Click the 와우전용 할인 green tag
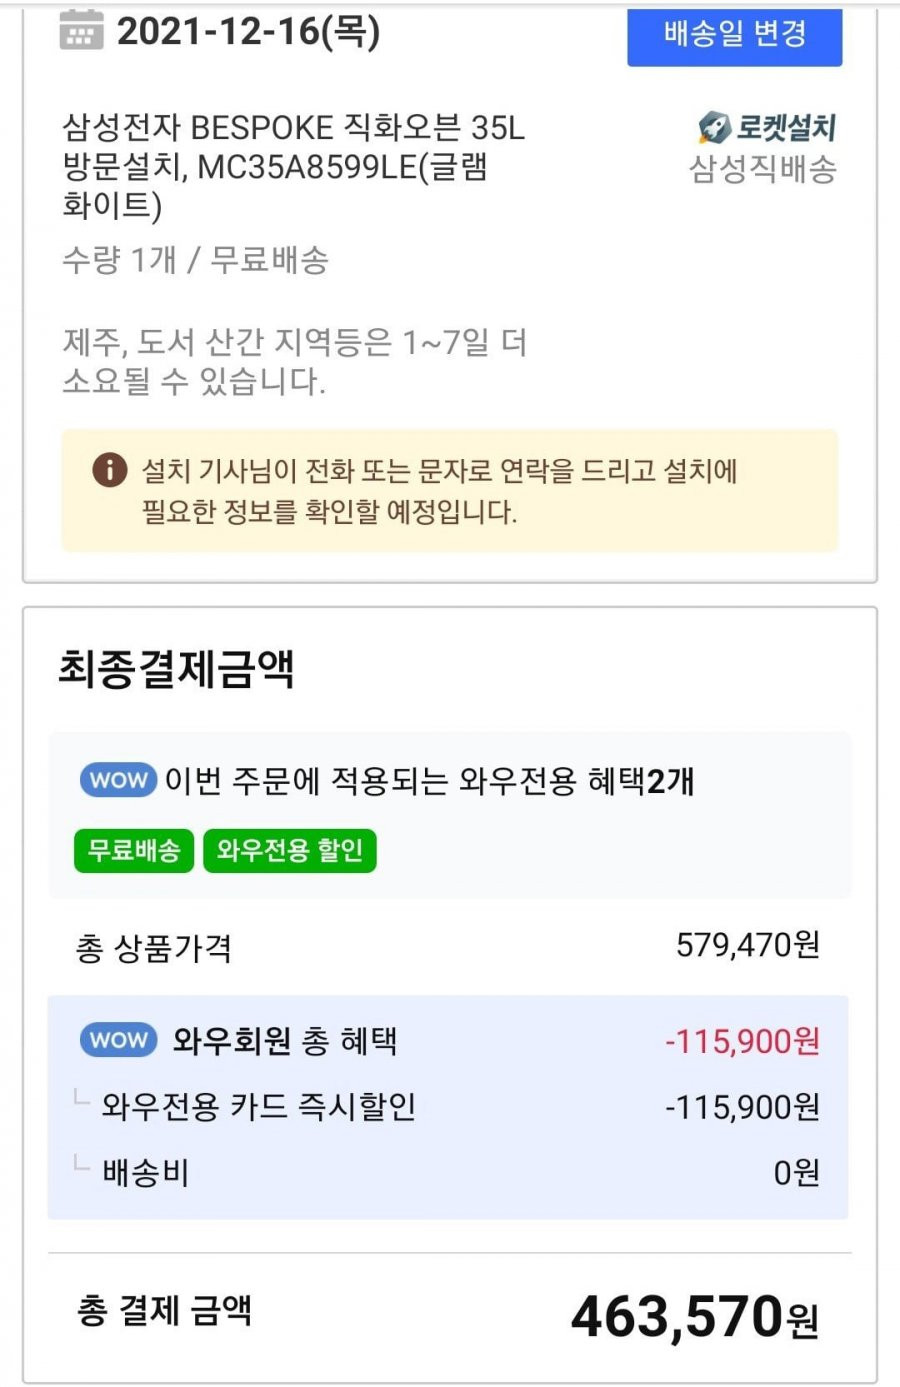 (290, 850)
